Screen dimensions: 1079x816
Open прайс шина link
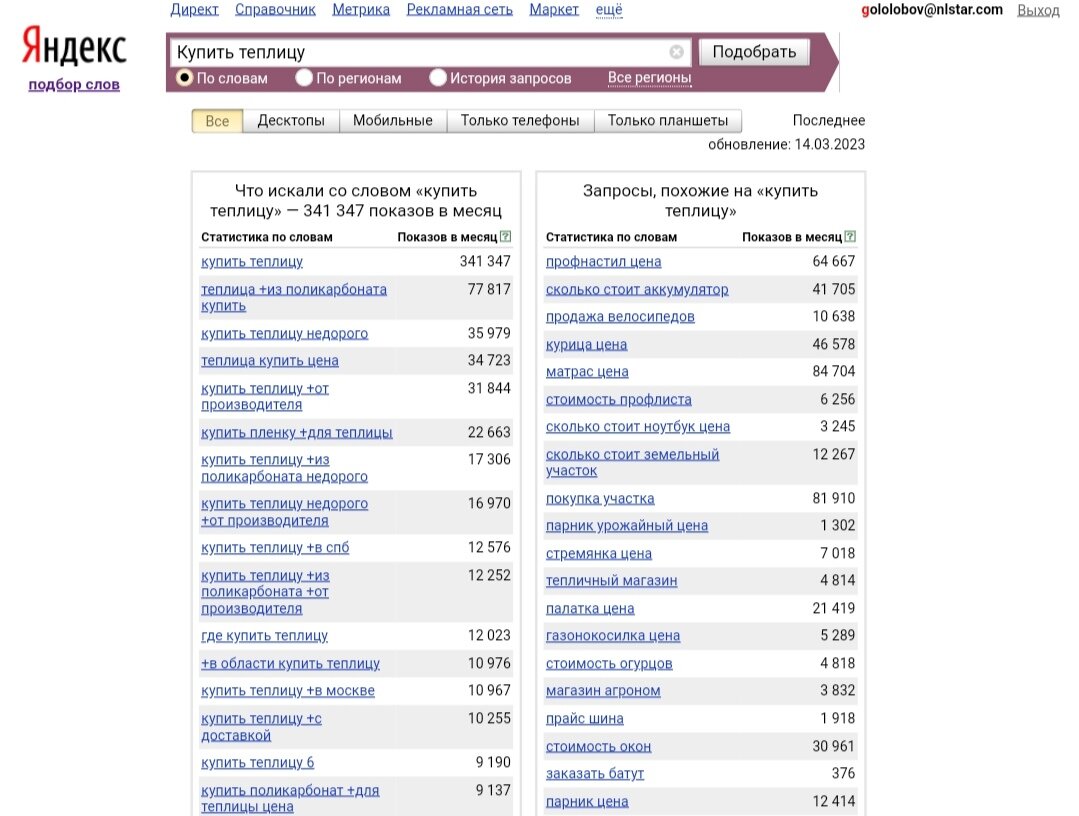tap(585, 718)
